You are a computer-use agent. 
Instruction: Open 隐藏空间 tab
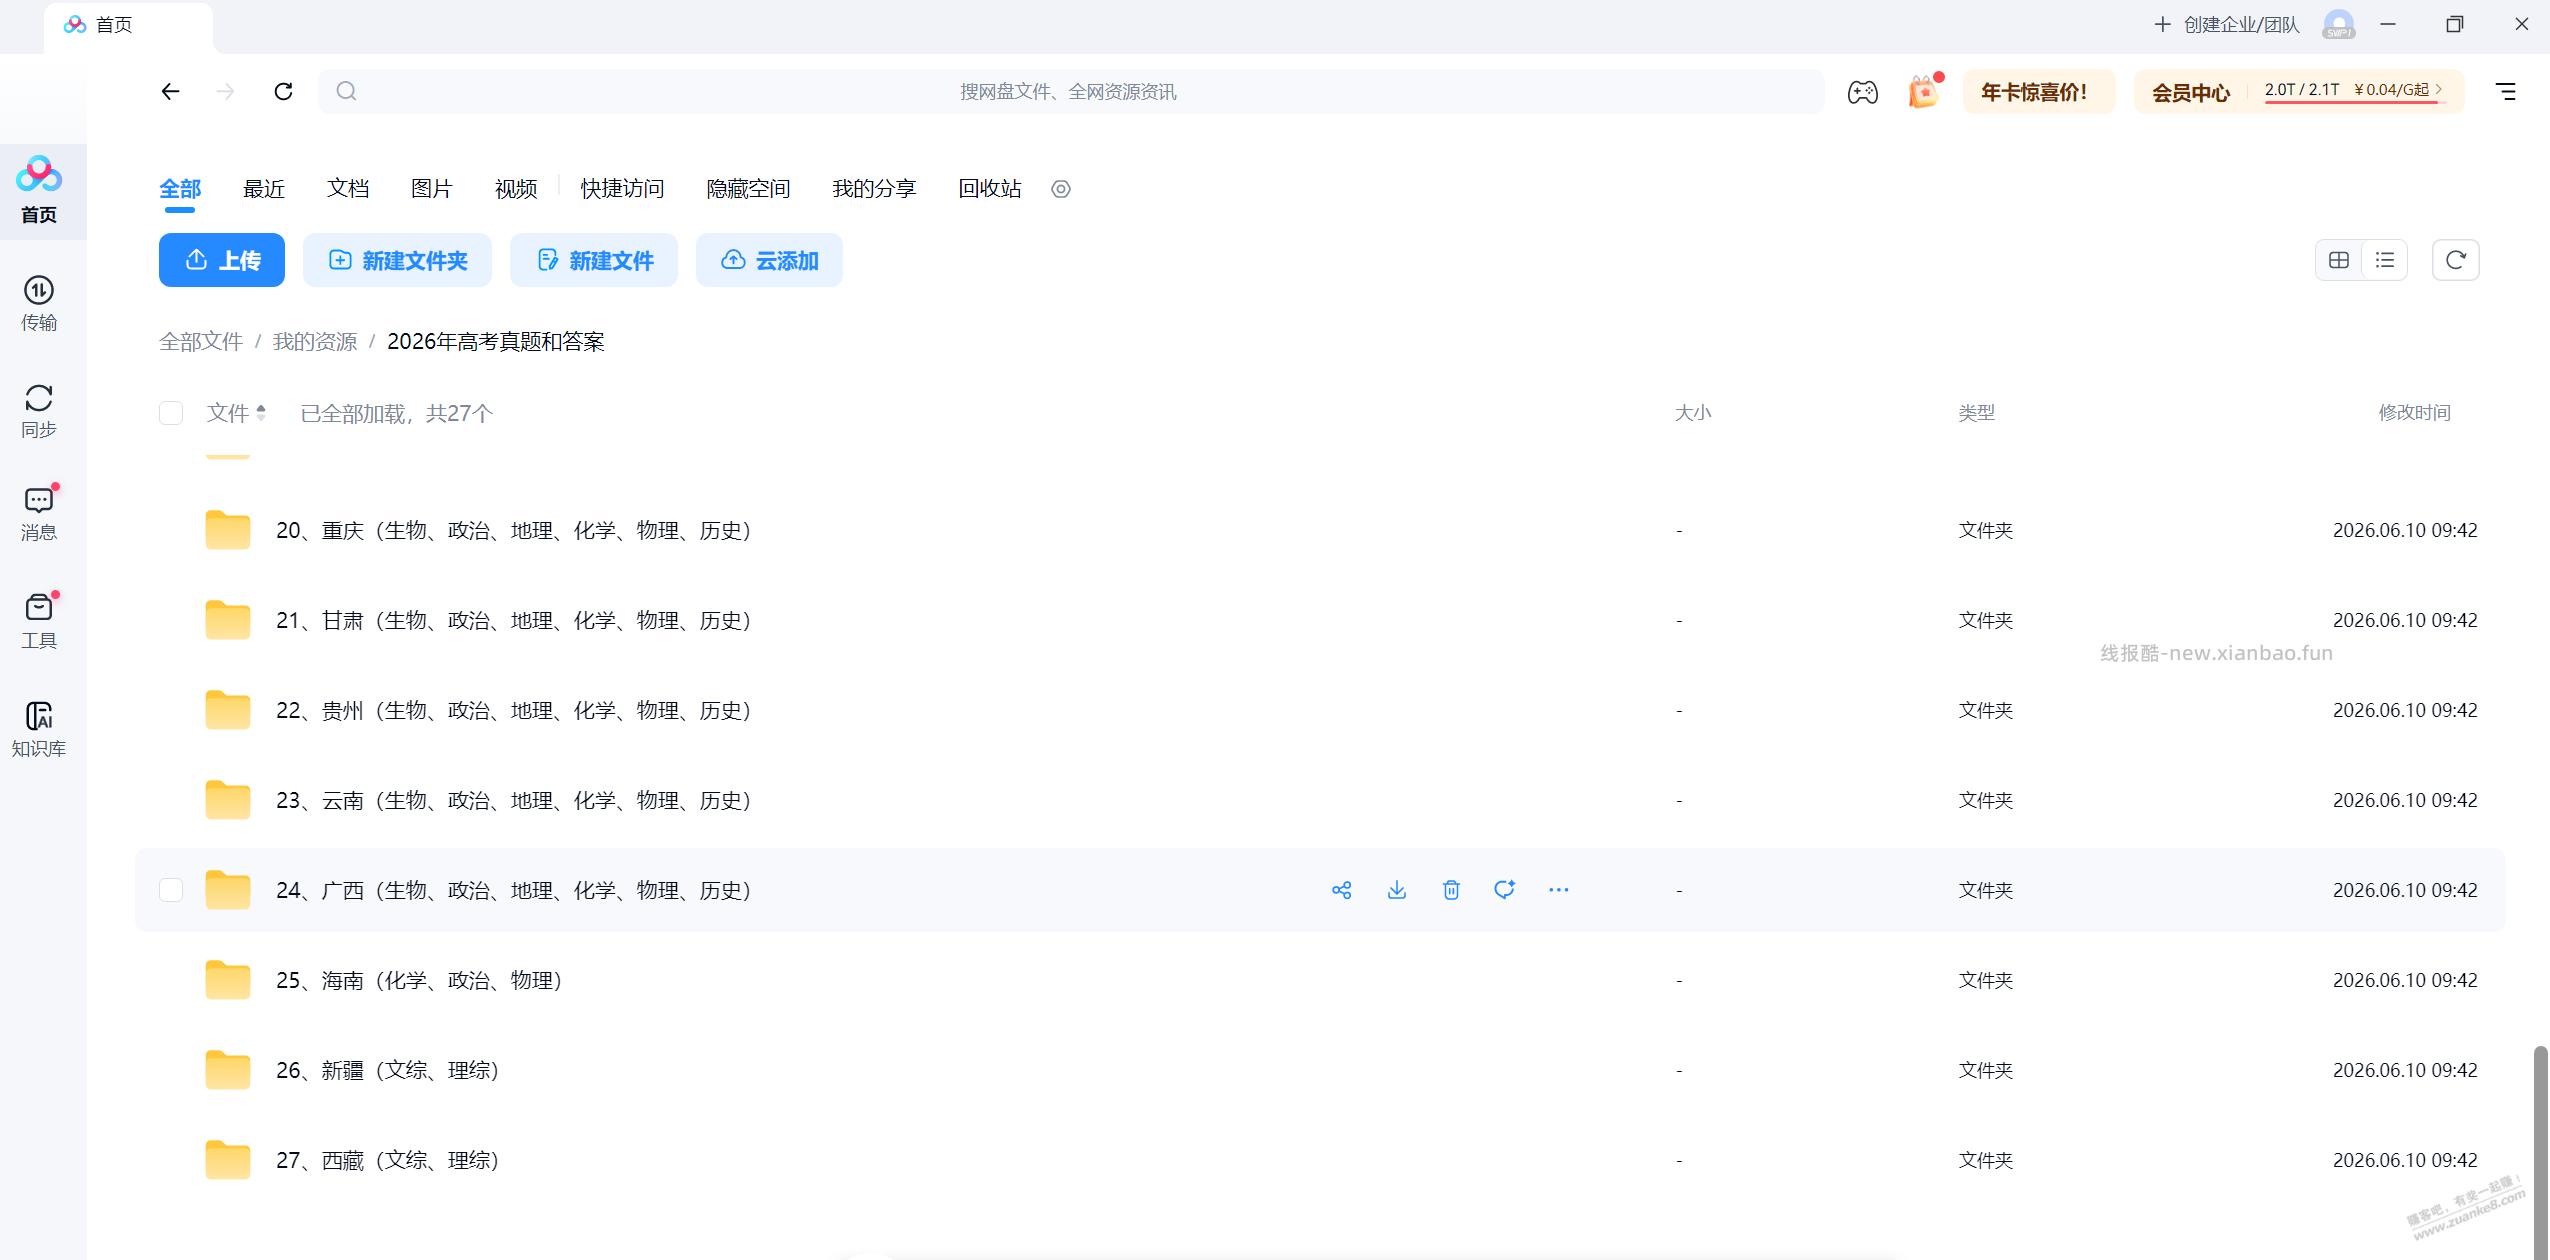click(748, 189)
